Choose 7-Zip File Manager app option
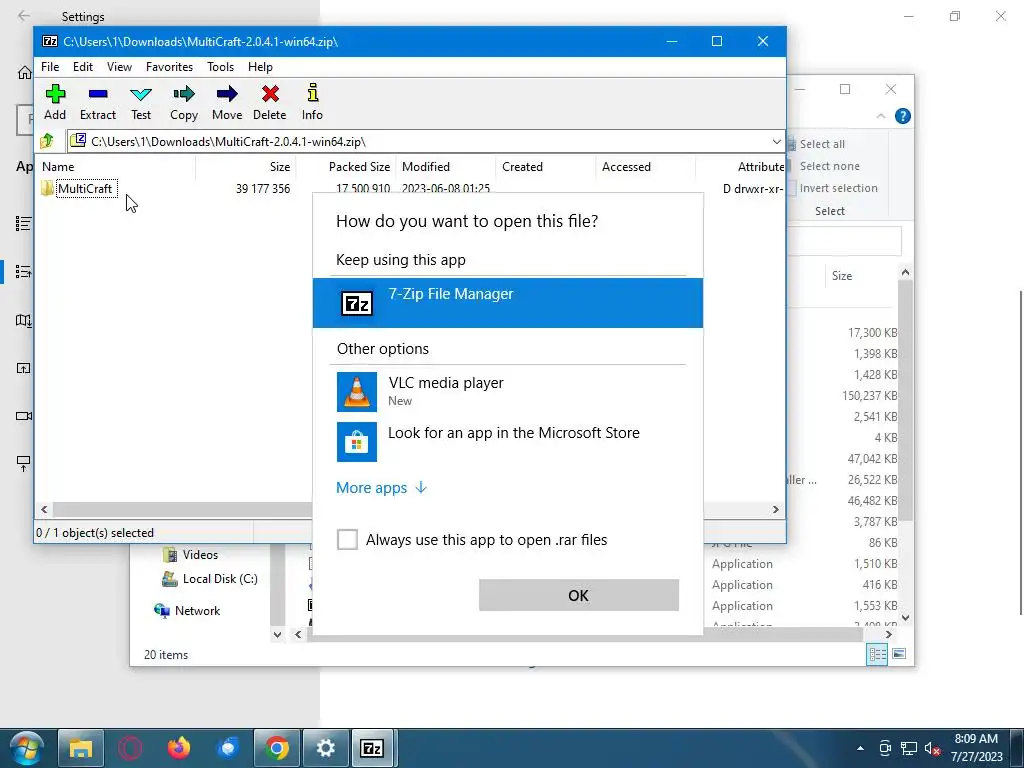1024x768 pixels. [x=507, y=303]
